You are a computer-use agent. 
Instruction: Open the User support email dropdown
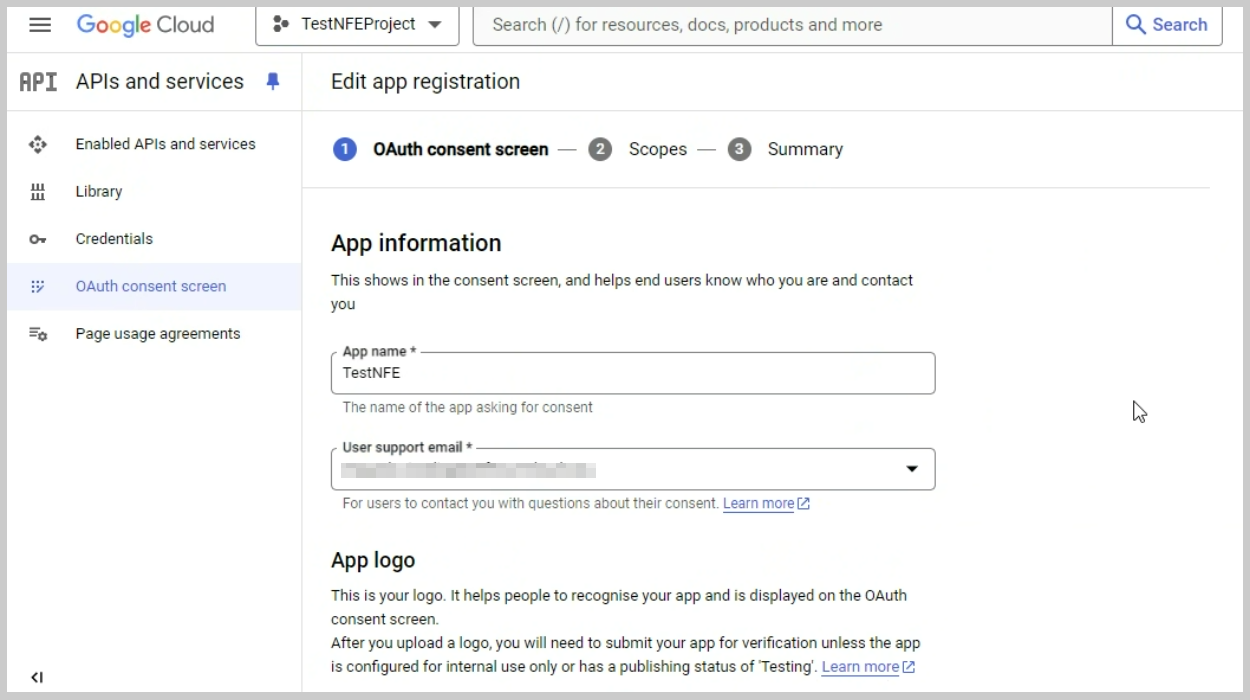(633, 469)
